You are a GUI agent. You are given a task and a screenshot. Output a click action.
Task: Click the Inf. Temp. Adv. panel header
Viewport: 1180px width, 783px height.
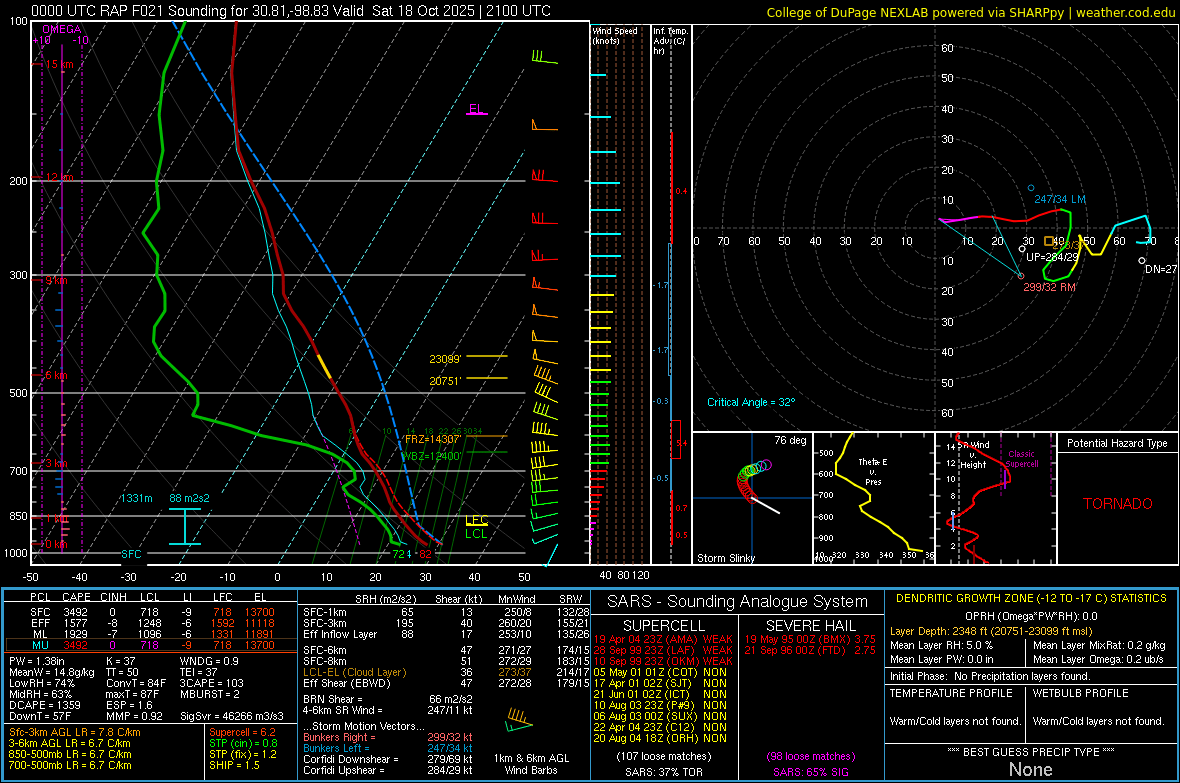(x=670, y=41)
